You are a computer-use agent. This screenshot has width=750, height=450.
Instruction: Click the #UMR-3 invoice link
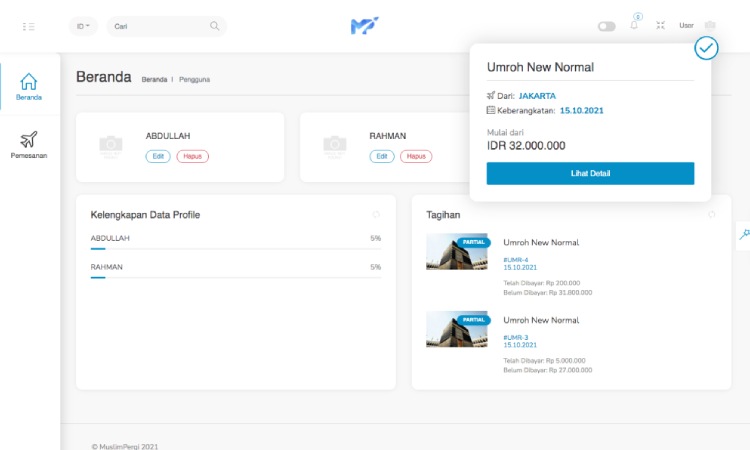tap(516, 338)
